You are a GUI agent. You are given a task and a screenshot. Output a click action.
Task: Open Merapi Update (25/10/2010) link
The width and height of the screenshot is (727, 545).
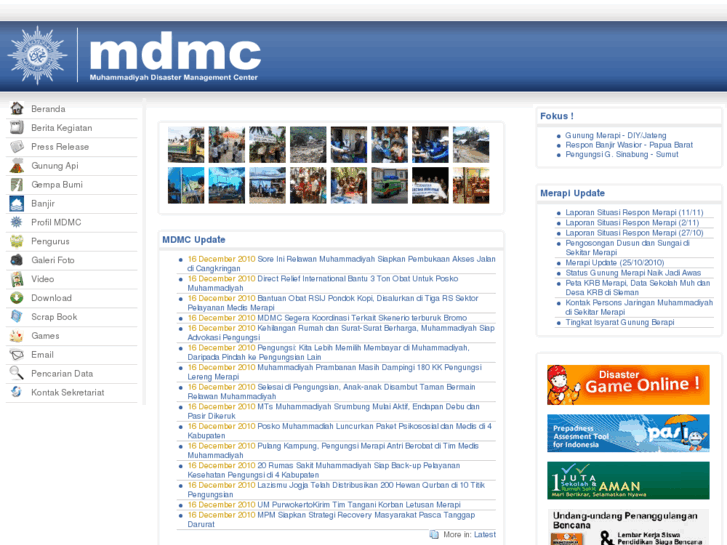coord(615,263)
